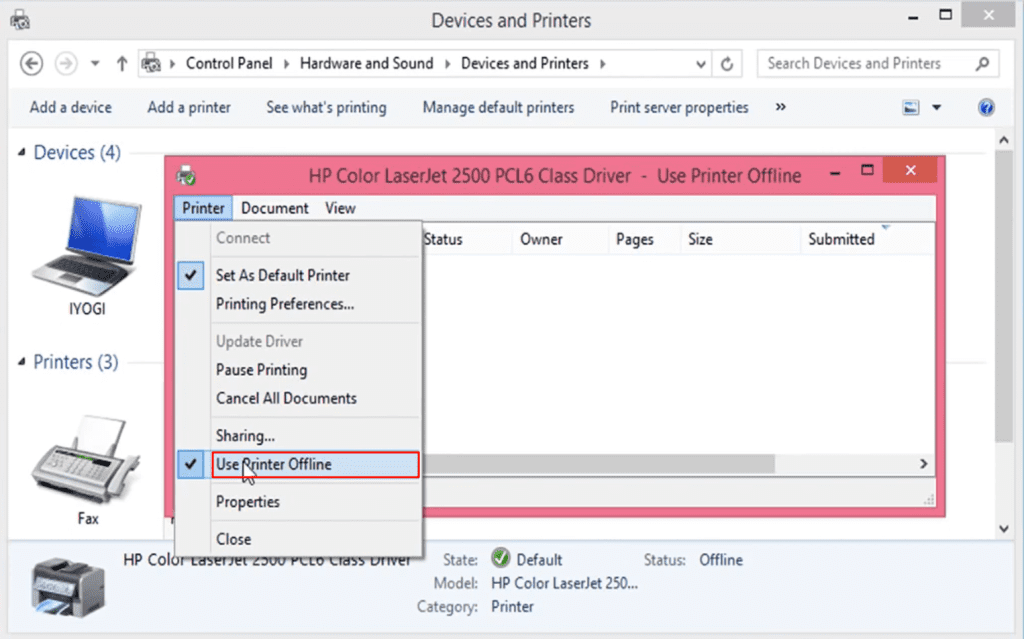Click the print queue window title icon

[186, 175]
